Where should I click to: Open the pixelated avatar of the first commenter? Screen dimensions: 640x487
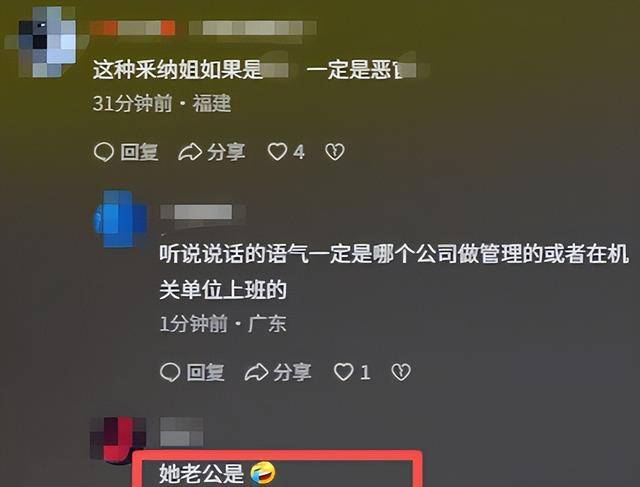coord(47,41)
